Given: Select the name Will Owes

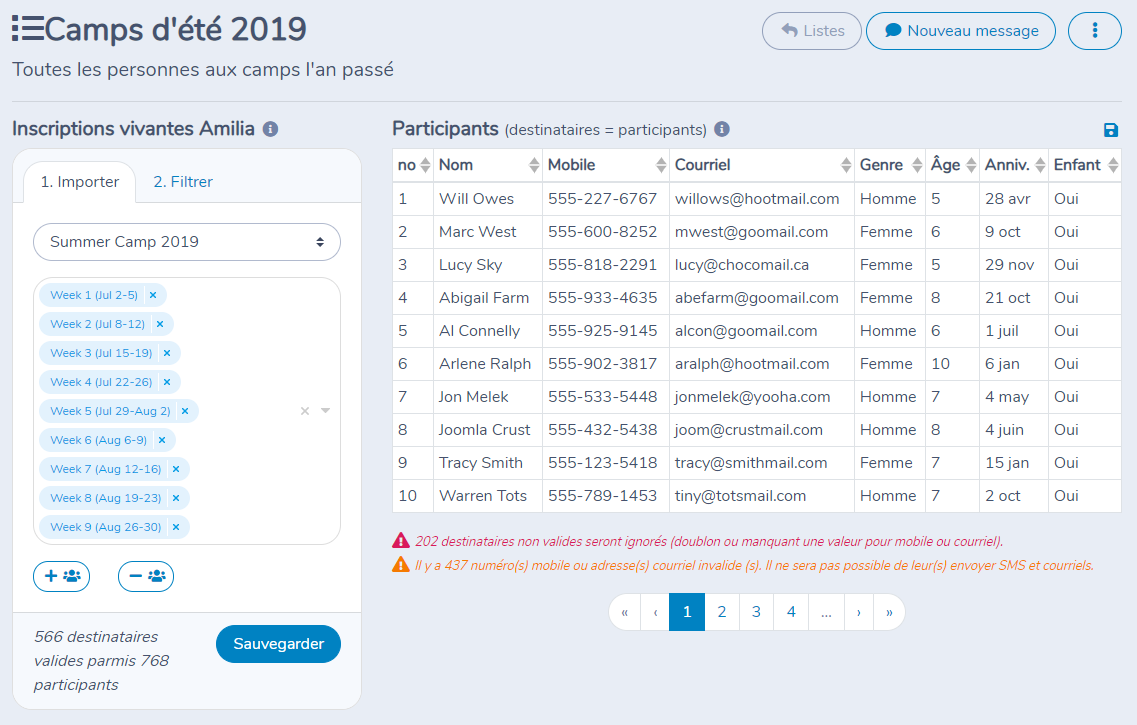Looking at the screenshot, I should tap(476, 199).
